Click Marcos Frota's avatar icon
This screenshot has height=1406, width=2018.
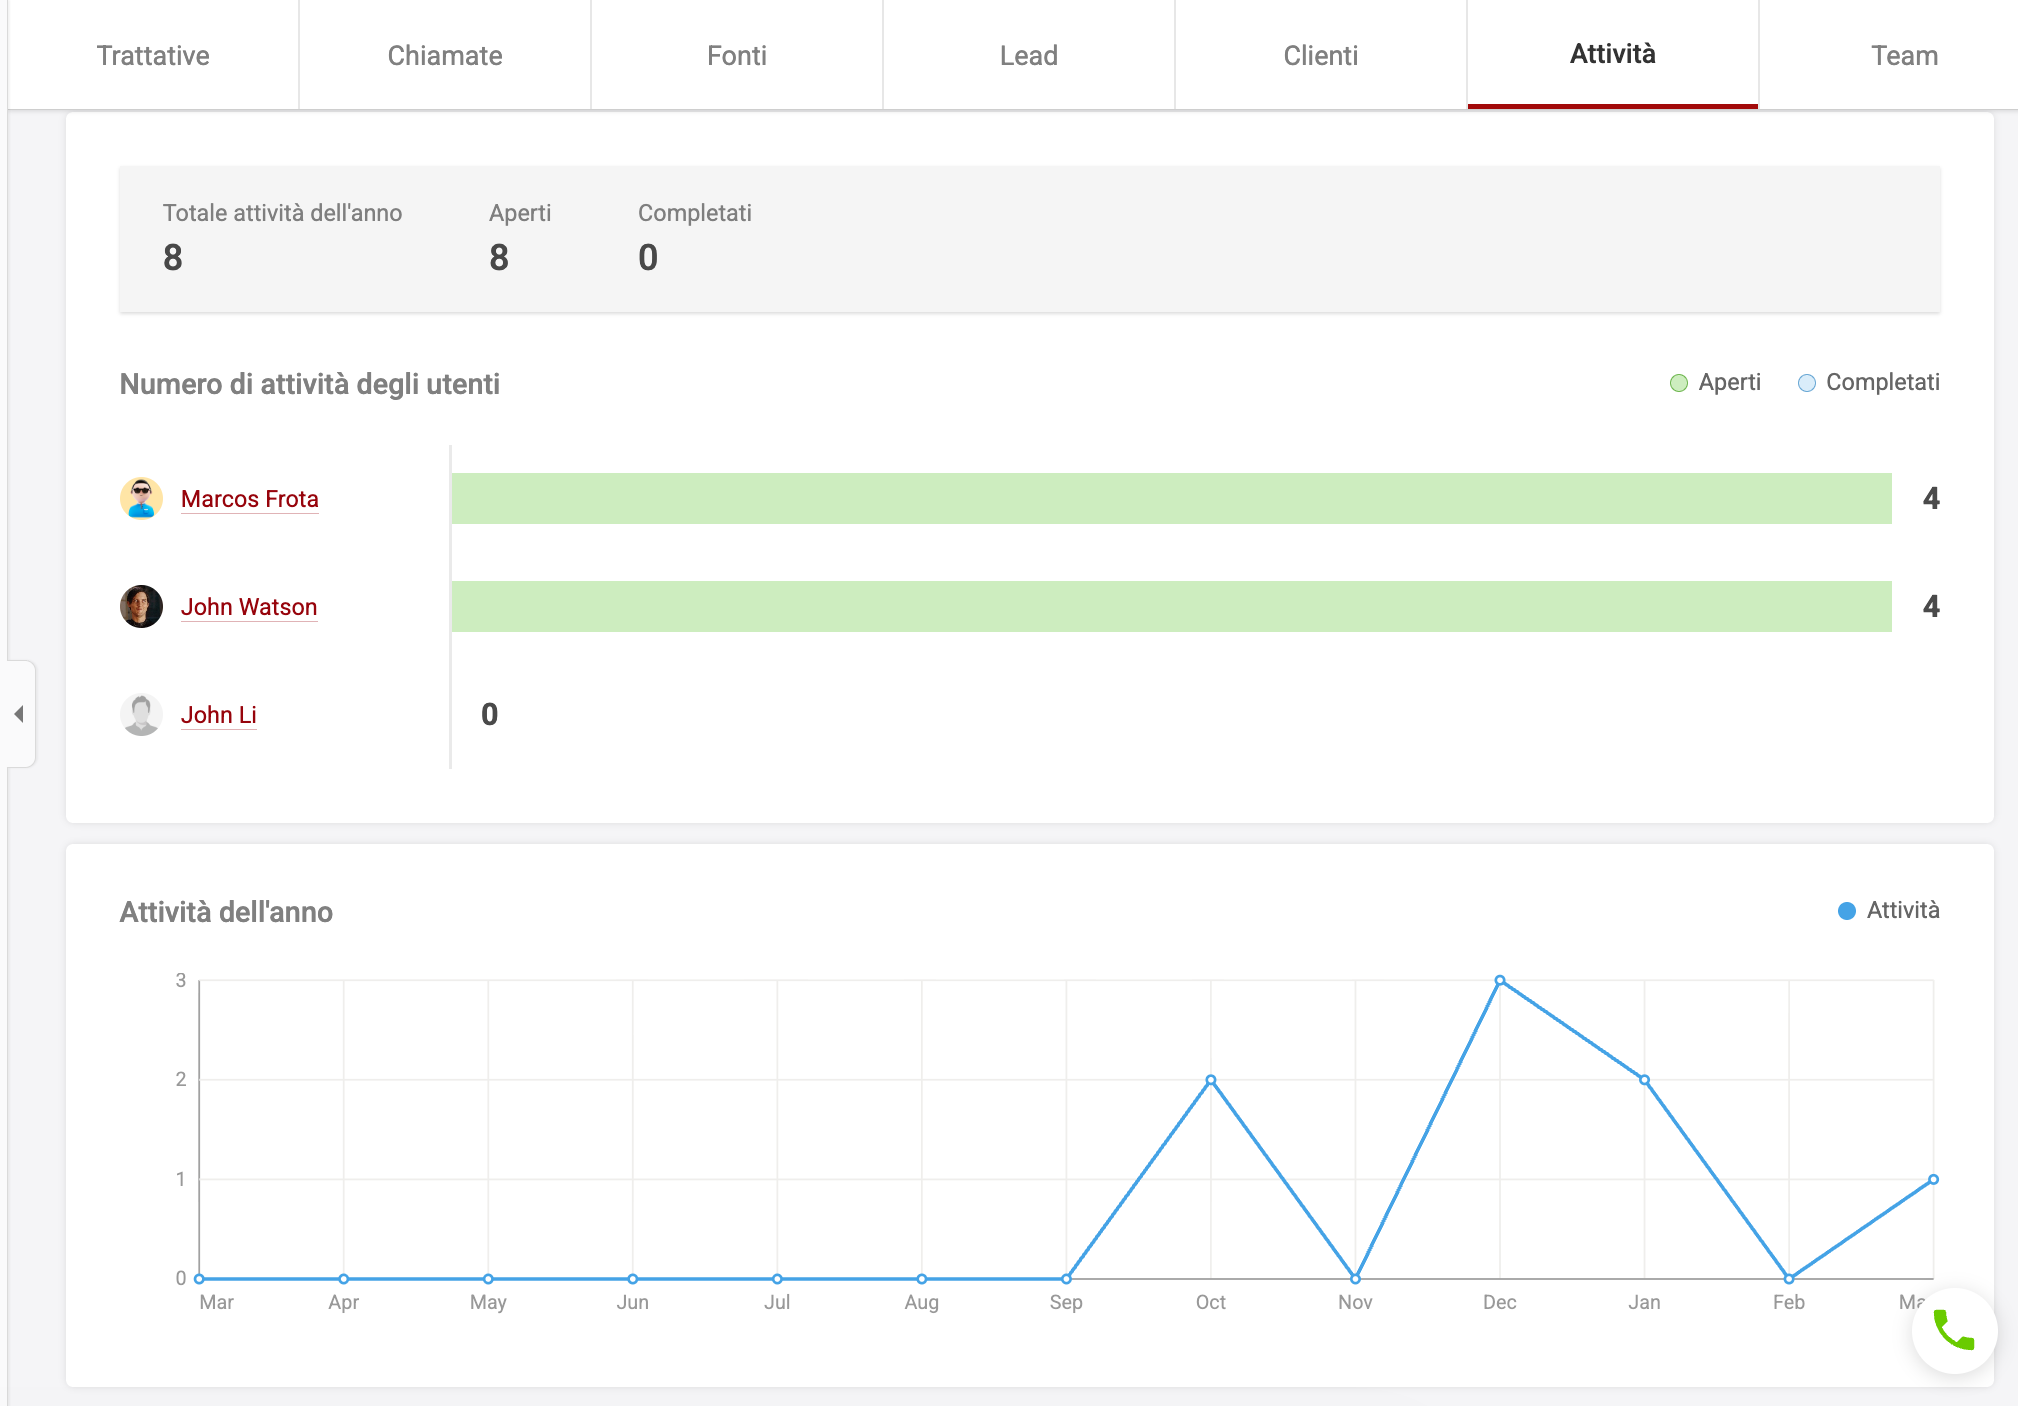[141, 498]
